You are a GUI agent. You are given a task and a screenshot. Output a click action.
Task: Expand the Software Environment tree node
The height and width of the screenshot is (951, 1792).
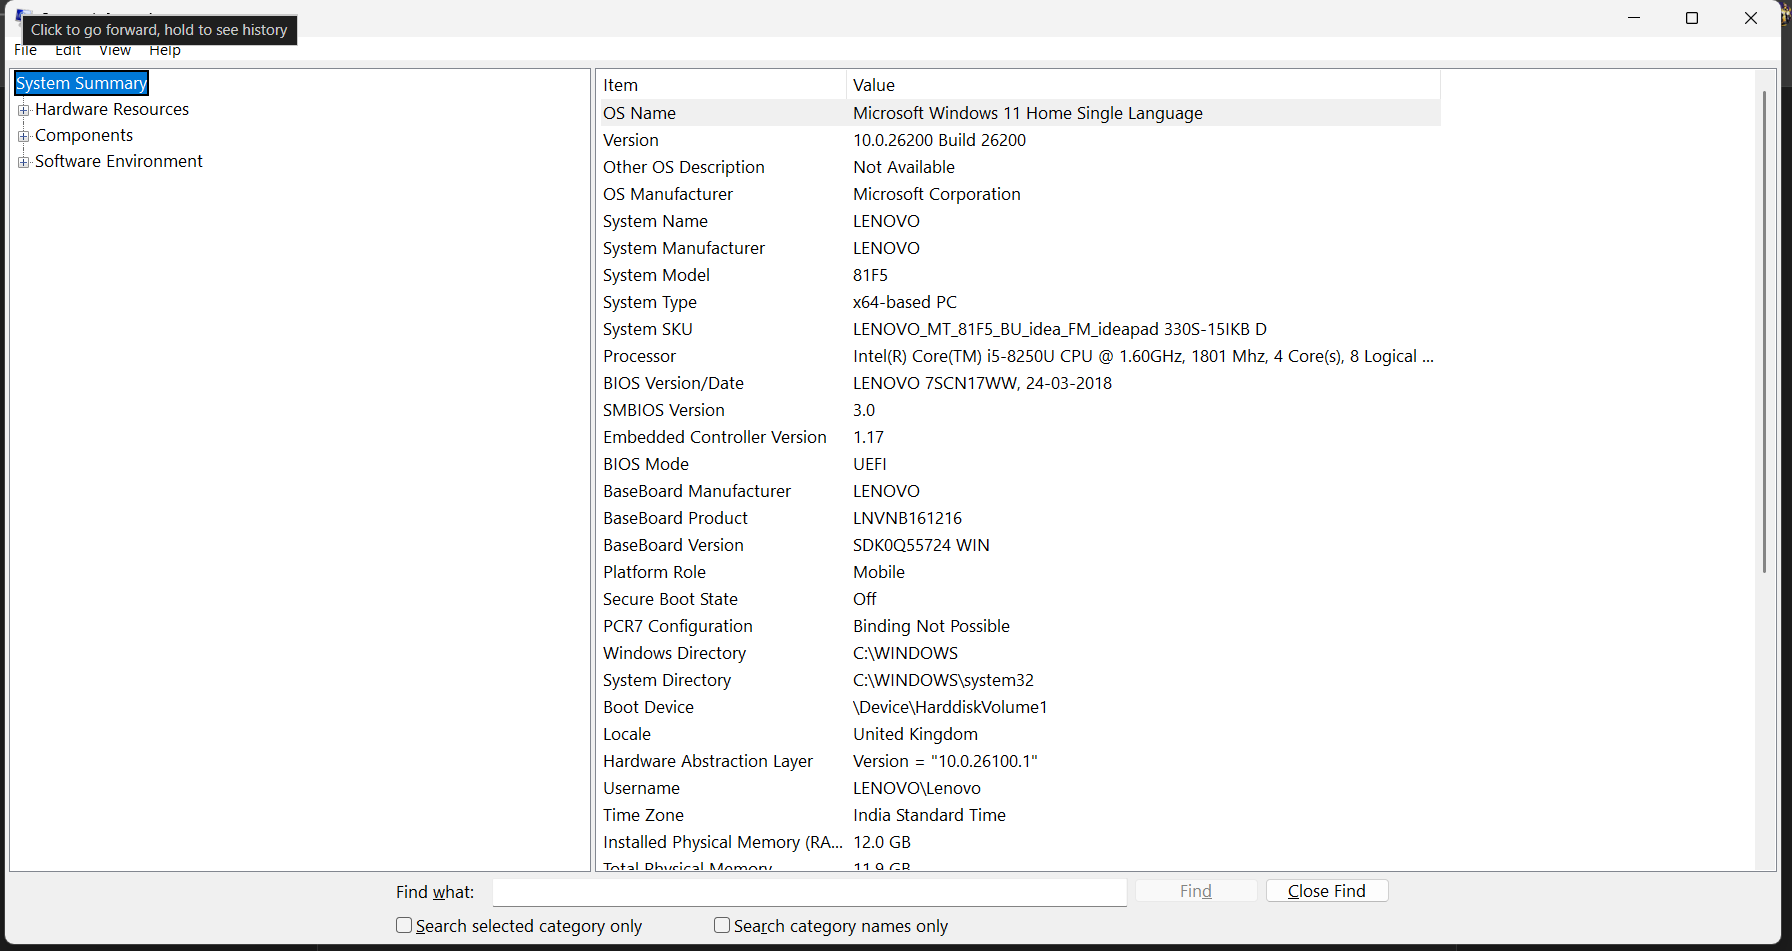[x=24, y=162]
